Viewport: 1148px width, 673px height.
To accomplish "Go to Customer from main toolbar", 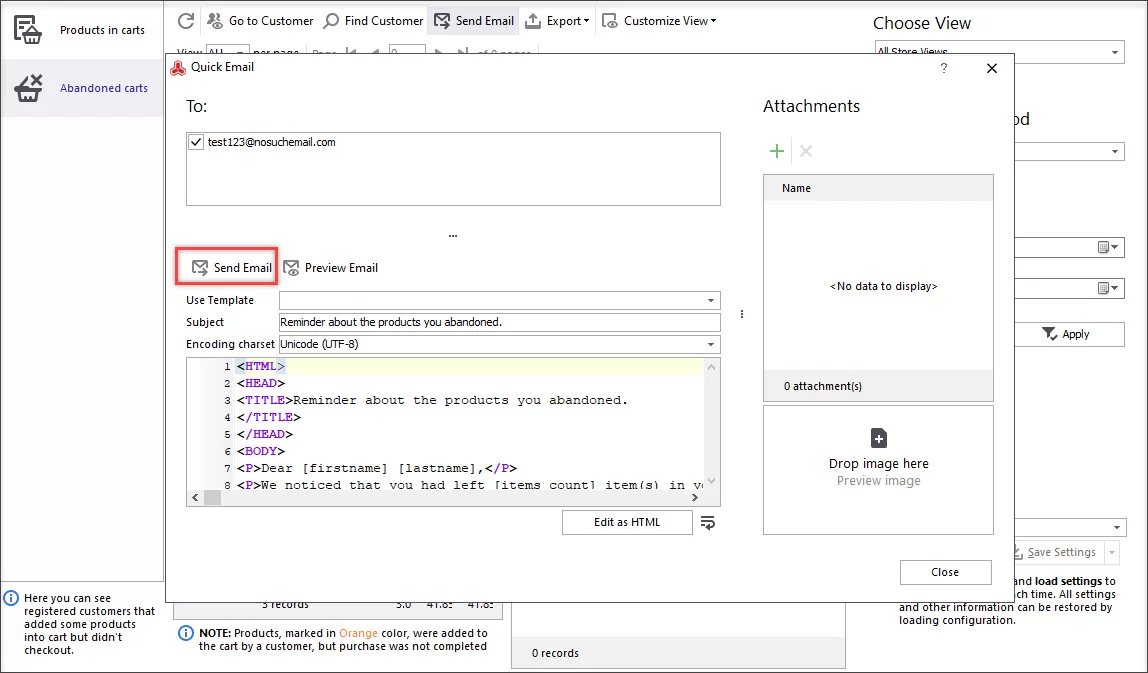I will coord(260,21).
